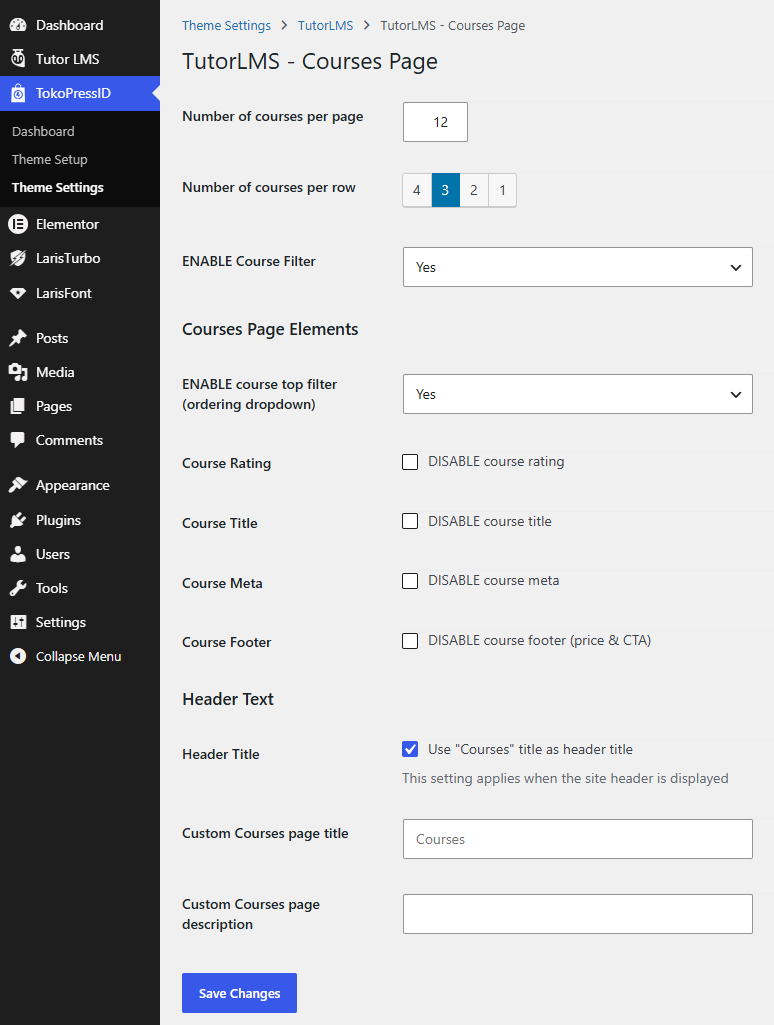Click "This setting applies when the site header" note
The width and height of the screenshot is (774, 1025).
[565, 779]
